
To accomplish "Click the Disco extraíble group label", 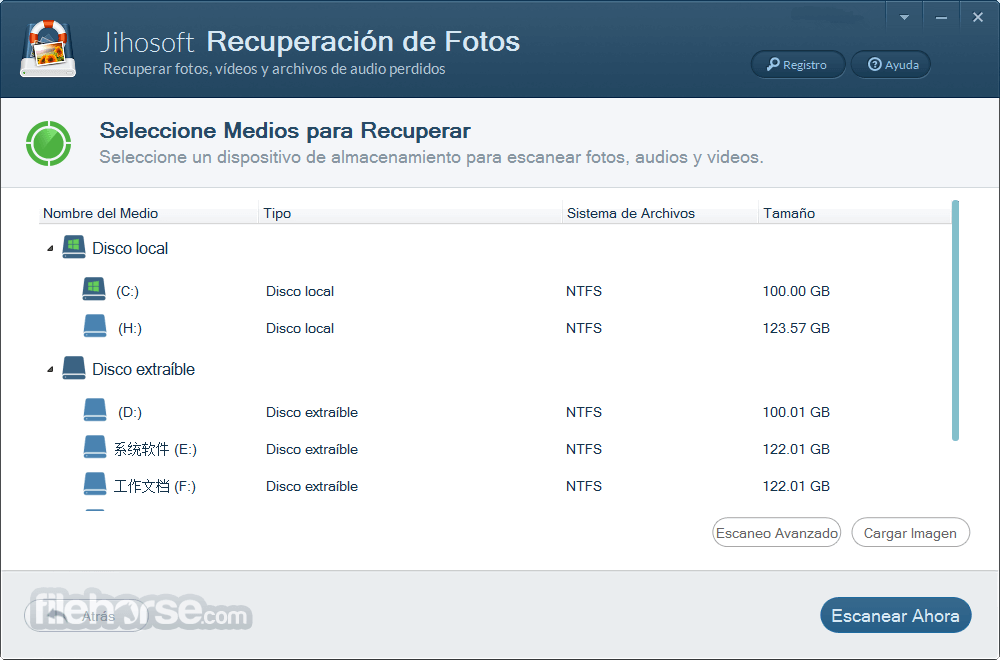I will point(143,369).
